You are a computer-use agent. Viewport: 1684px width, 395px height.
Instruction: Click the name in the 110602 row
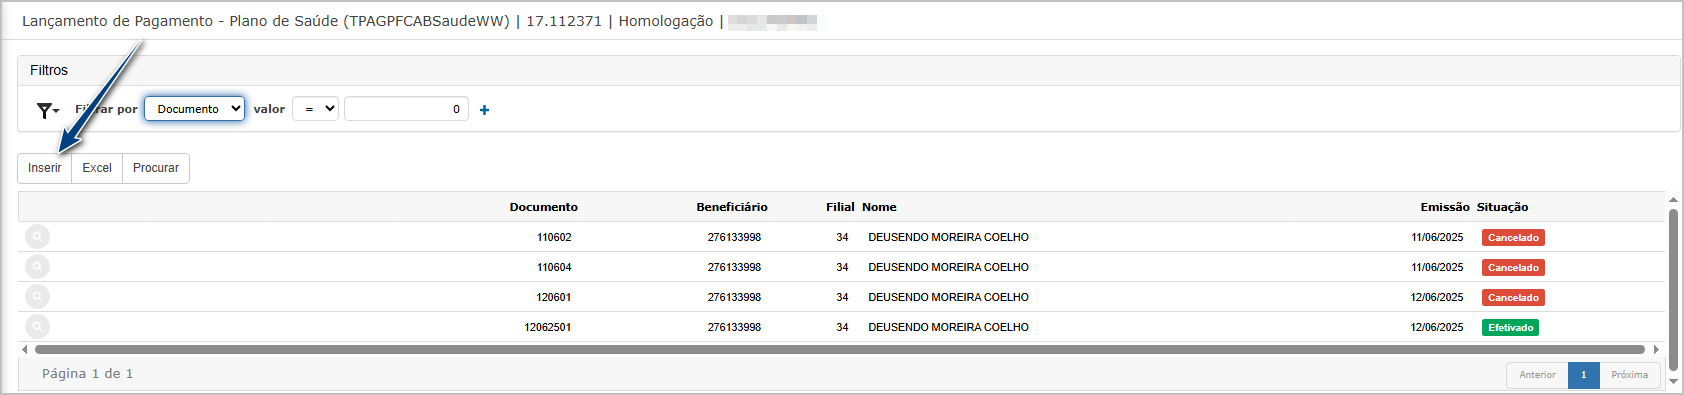pyautogui.click(x=948, y=238)
